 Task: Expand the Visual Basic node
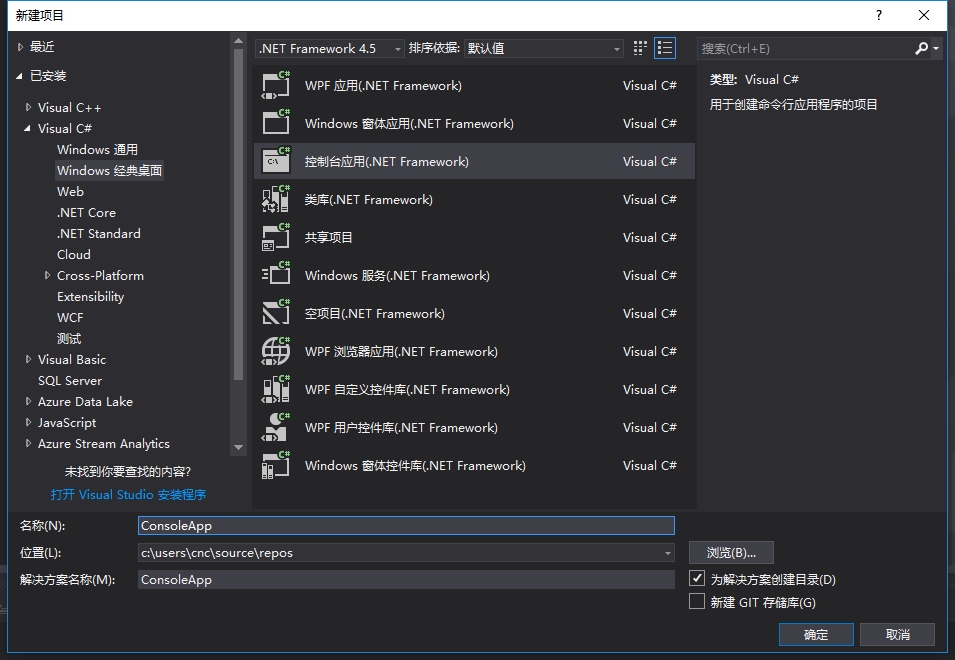[28, 359]
